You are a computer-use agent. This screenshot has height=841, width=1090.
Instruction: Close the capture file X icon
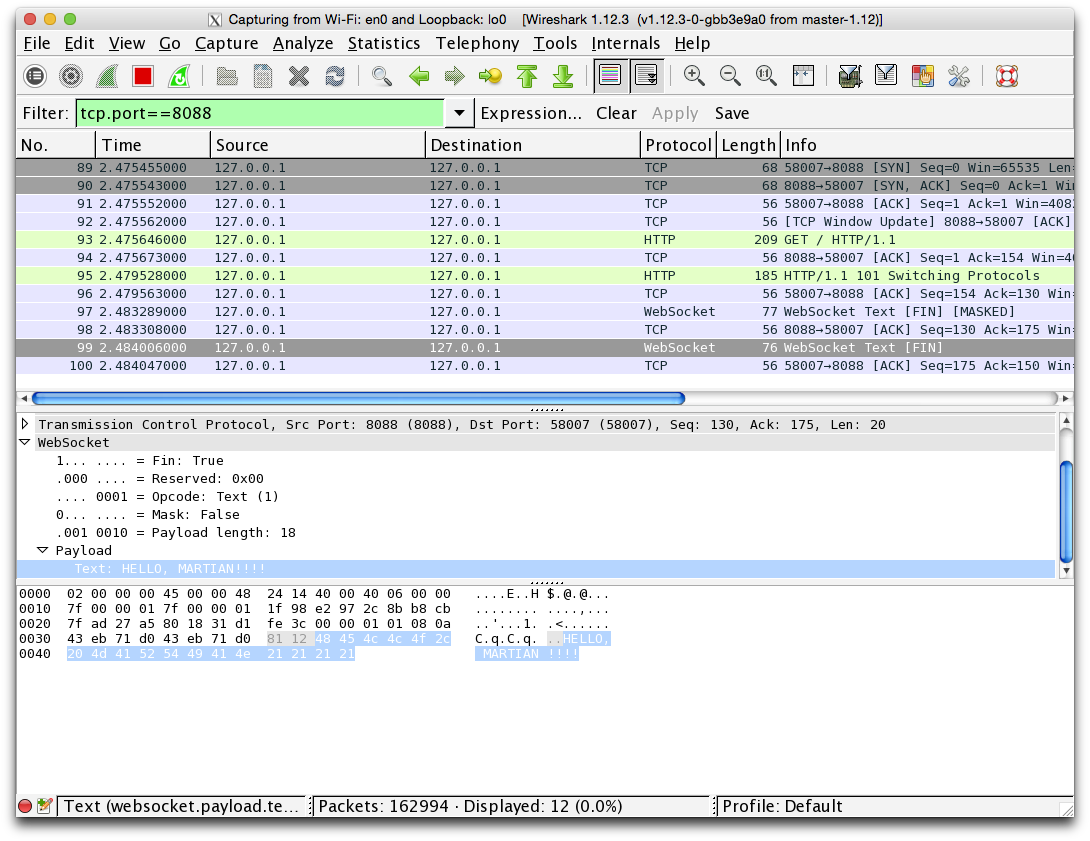tap(299, 76)
